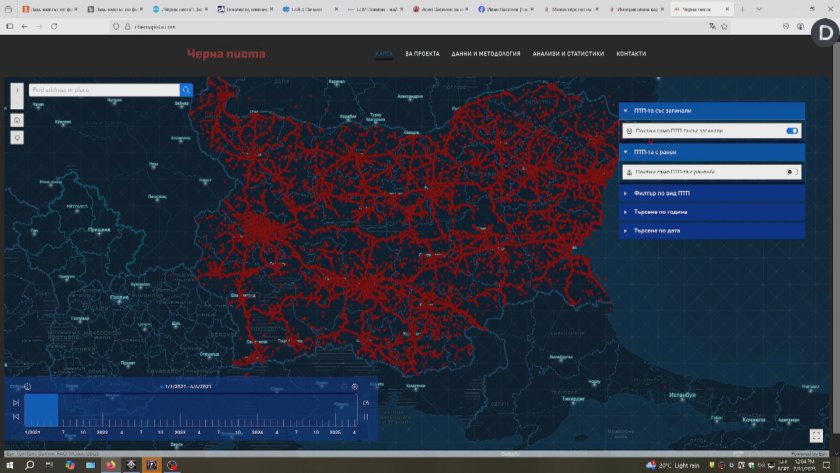Click the blue time slider selected range
840x473 pixels.
click(x=41, y=410)
